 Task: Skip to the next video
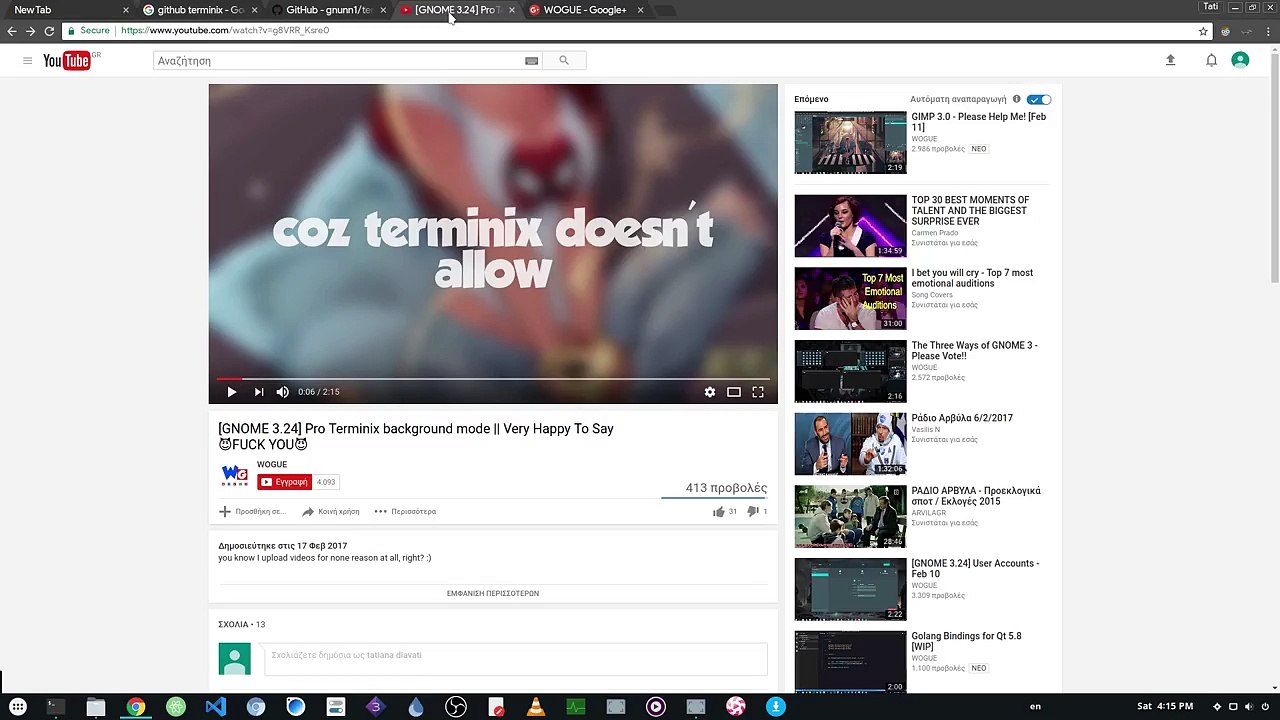pyautogui.click(x=258, y=392)
